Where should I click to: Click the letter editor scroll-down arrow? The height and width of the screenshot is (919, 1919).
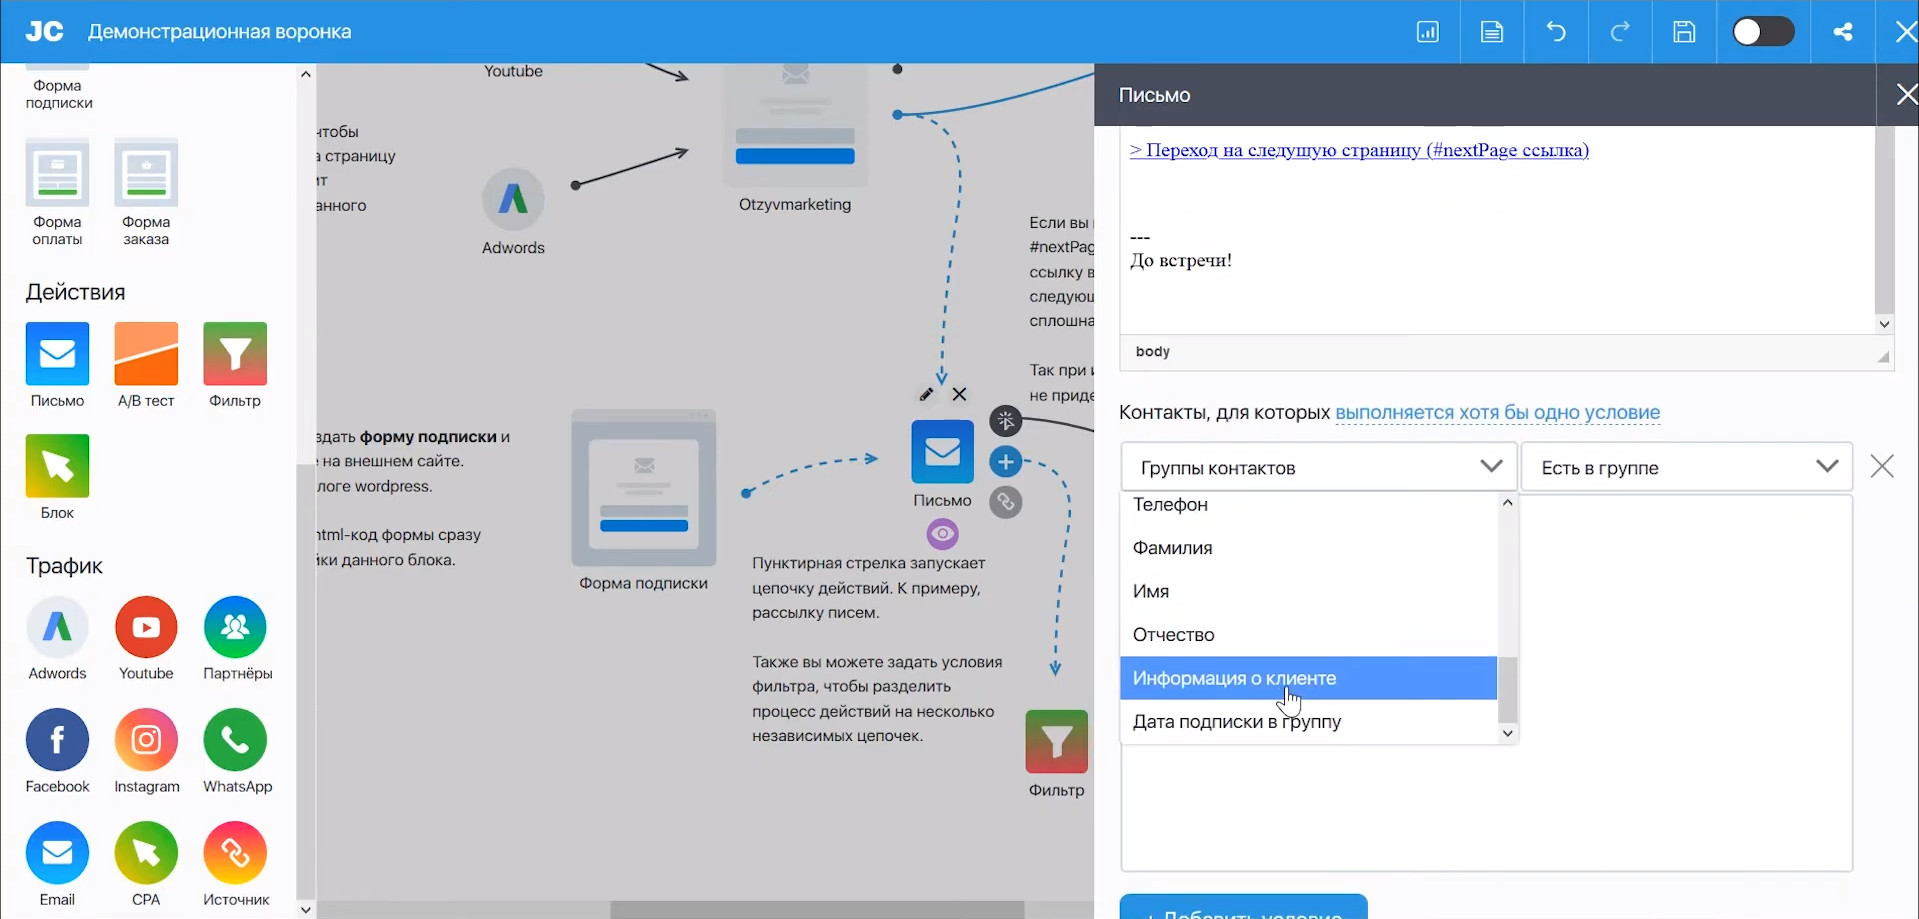1884,324
